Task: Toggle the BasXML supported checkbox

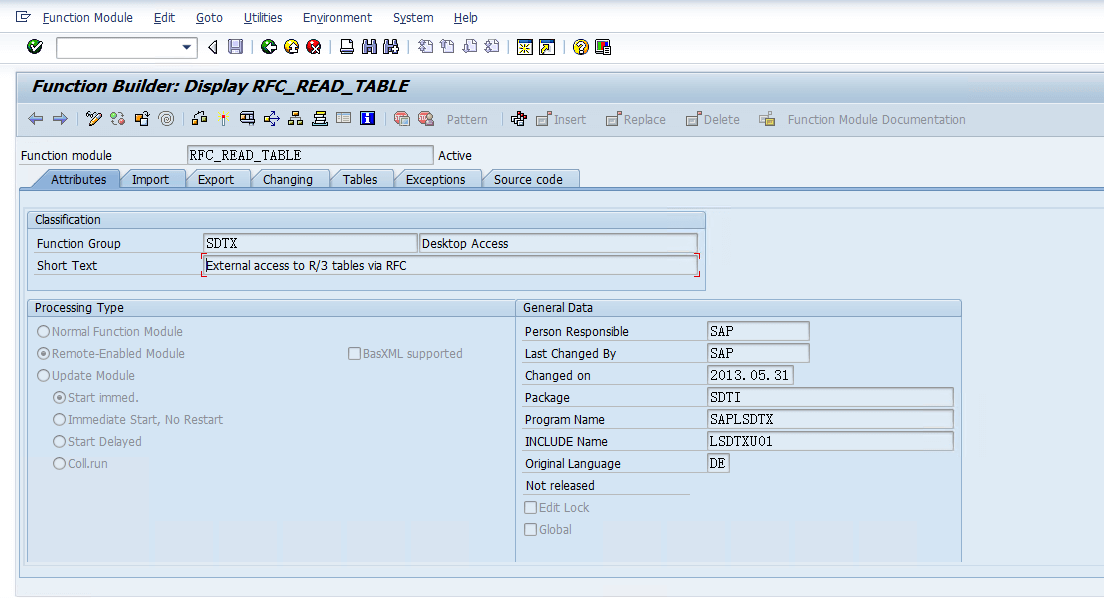Action: [354, 353]
